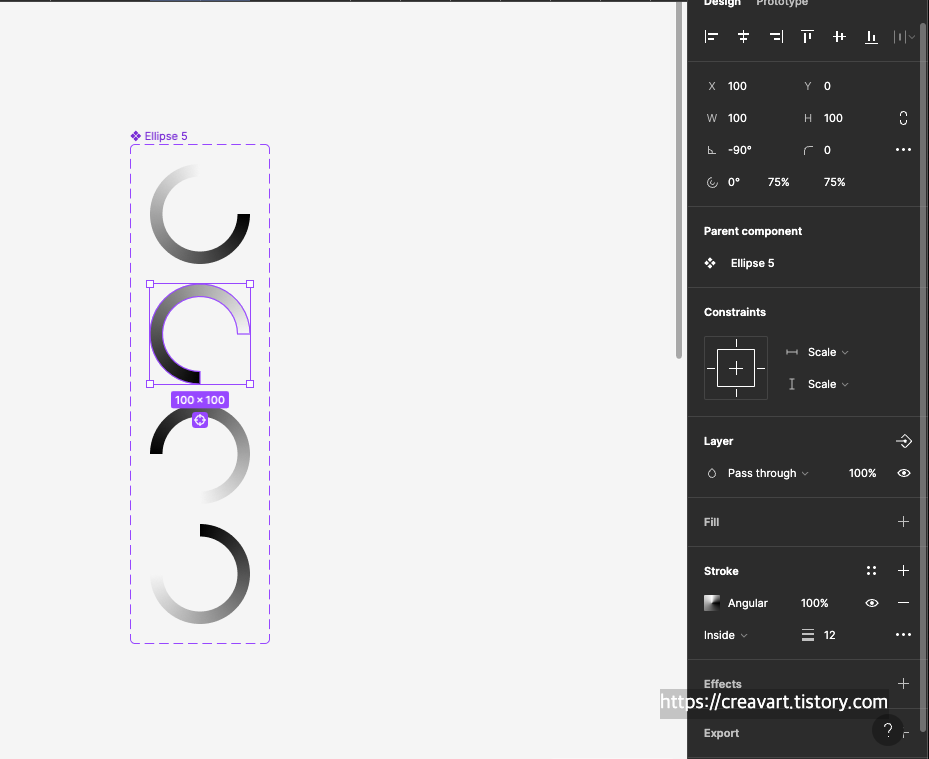Click the properties panel scrollbar

[922, 377]
